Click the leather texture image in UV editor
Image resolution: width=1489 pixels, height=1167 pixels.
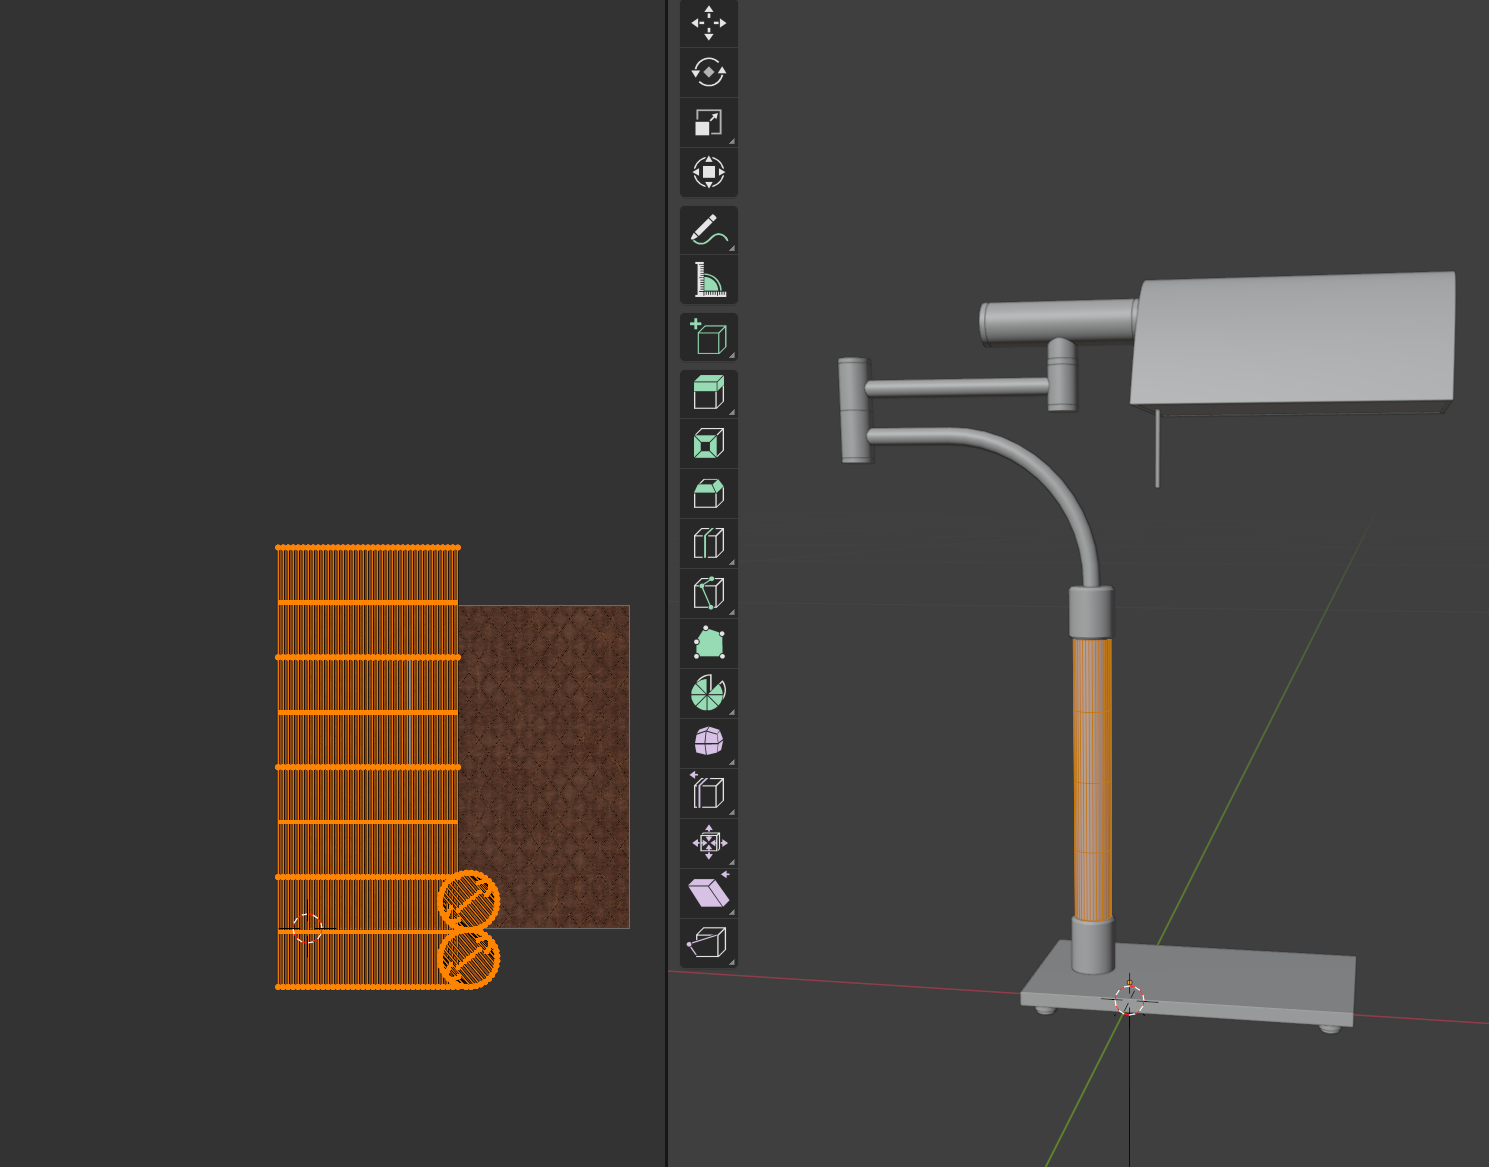(x=544, y=766)
